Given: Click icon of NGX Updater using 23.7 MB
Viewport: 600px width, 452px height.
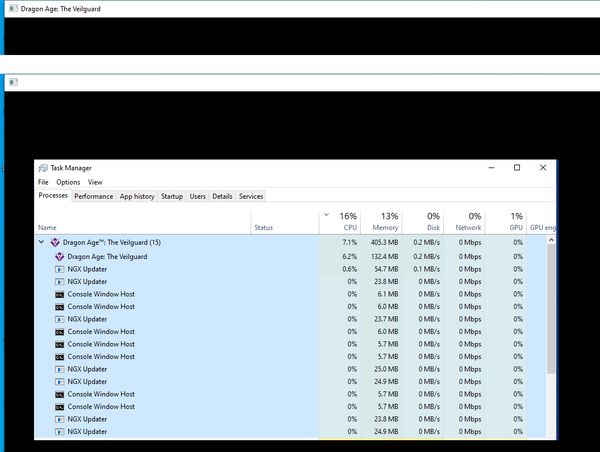Looking at the screenshot, I should [x=60, y=319].
